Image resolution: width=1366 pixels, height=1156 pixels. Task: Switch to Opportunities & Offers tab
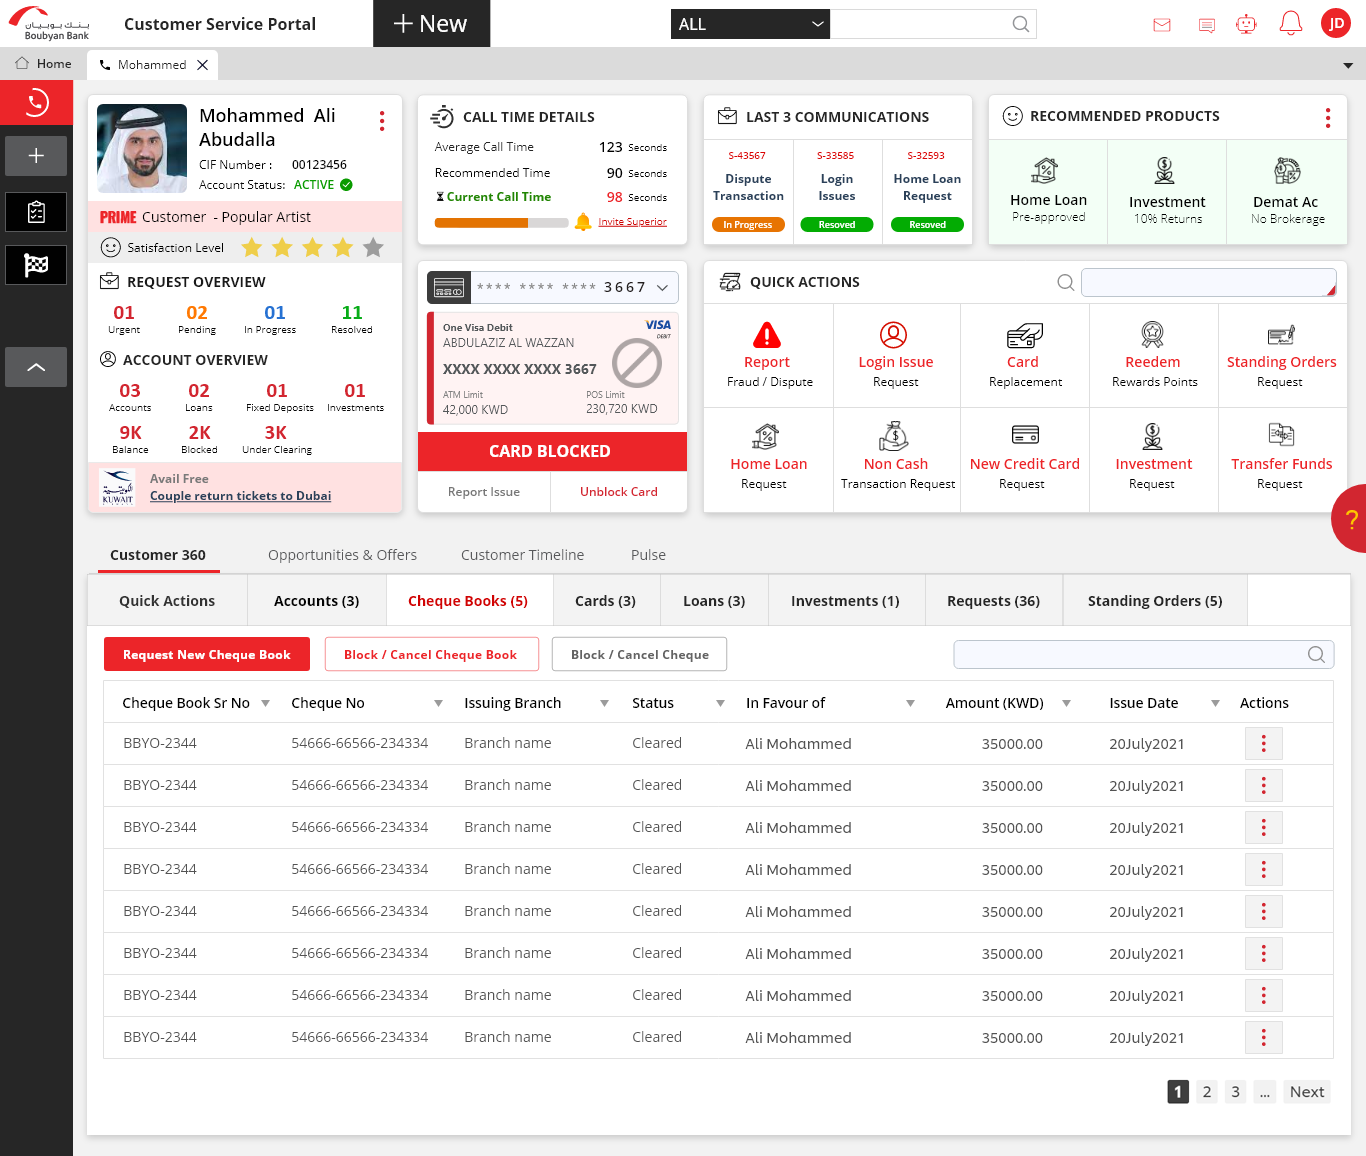pyautogui.click(x=342, y=555)
